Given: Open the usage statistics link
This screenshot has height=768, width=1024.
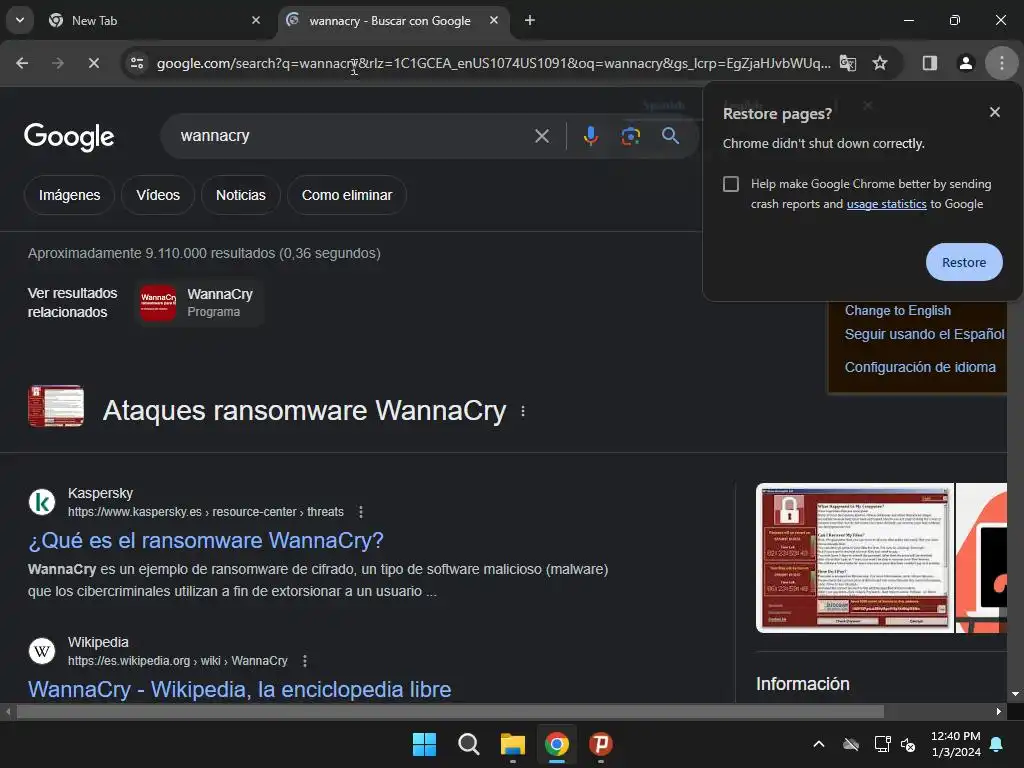Looking at the screenshot, I should click(886, 204).
